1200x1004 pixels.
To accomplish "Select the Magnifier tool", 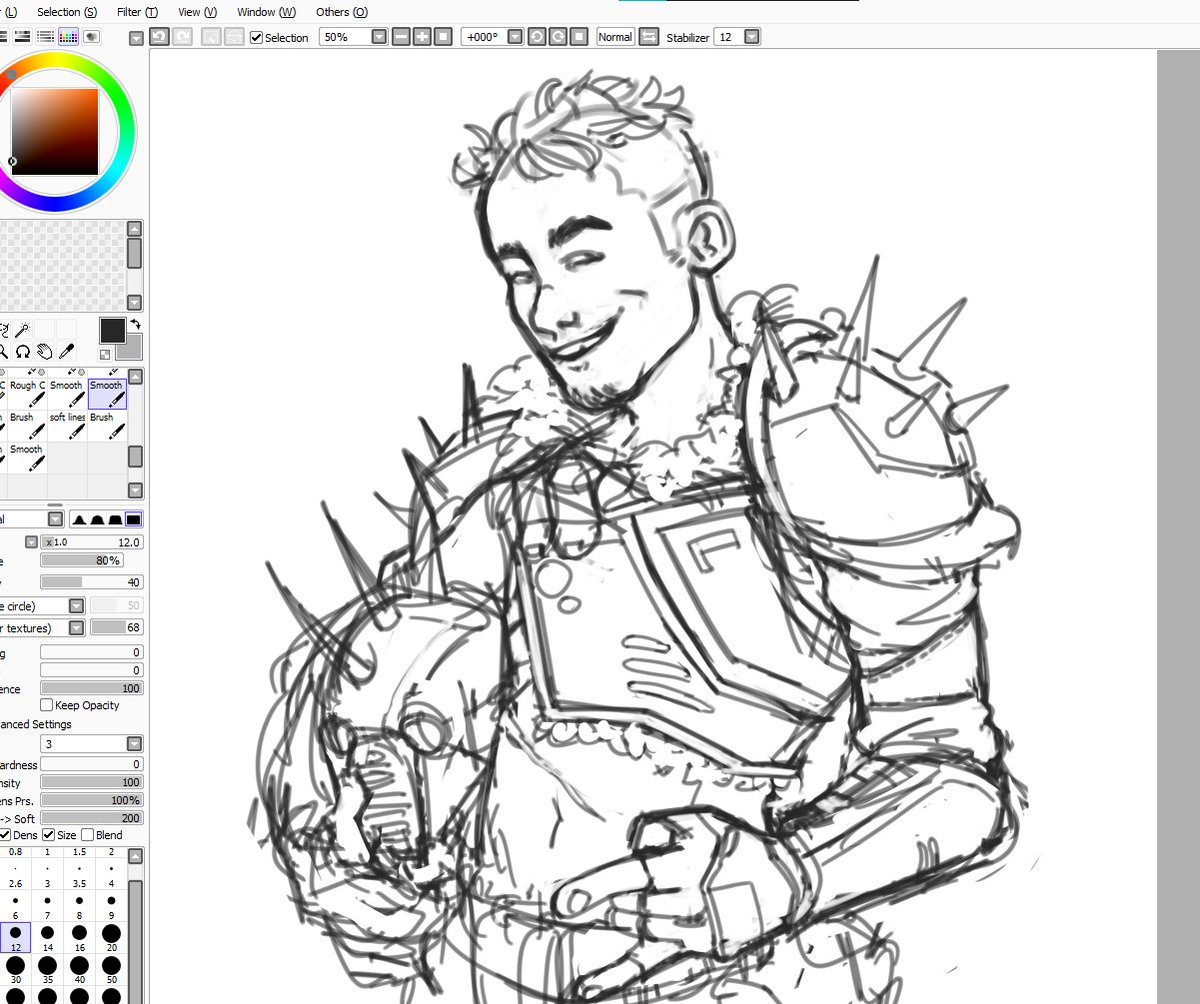I will 5,352.
